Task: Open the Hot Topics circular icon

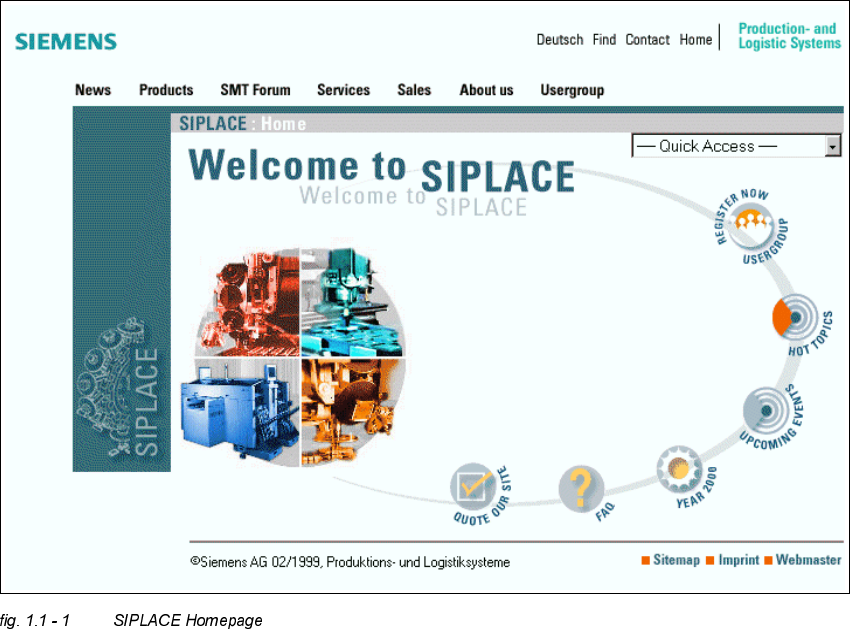Action: click(795, 318)
